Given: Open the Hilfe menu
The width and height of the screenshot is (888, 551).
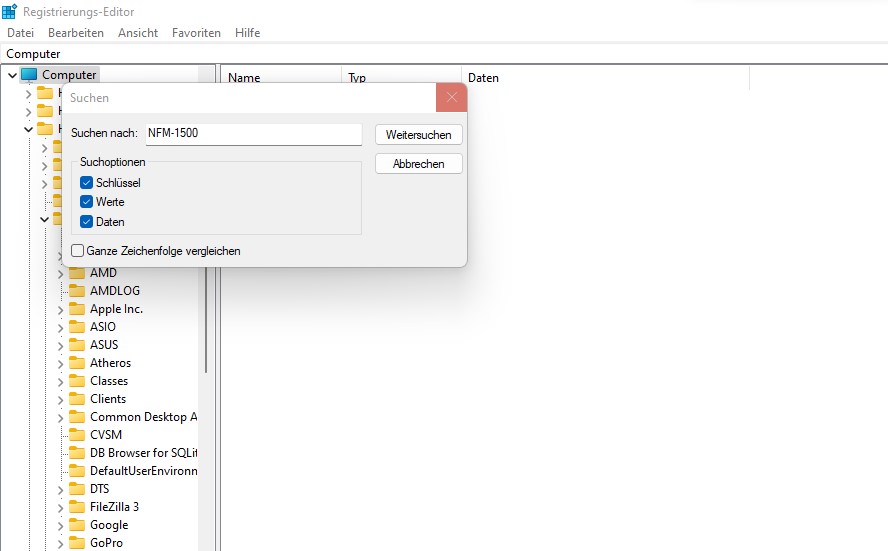Looking at the screenshot, I should (247, 33).
